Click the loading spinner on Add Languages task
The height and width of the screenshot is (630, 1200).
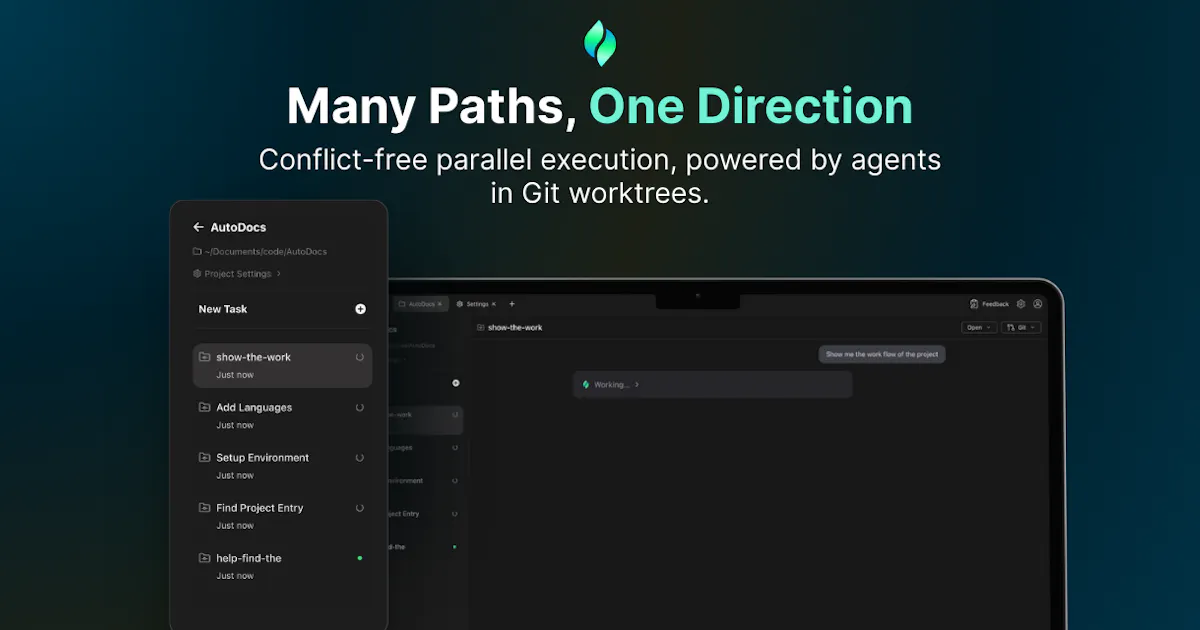tap(360, 407)
